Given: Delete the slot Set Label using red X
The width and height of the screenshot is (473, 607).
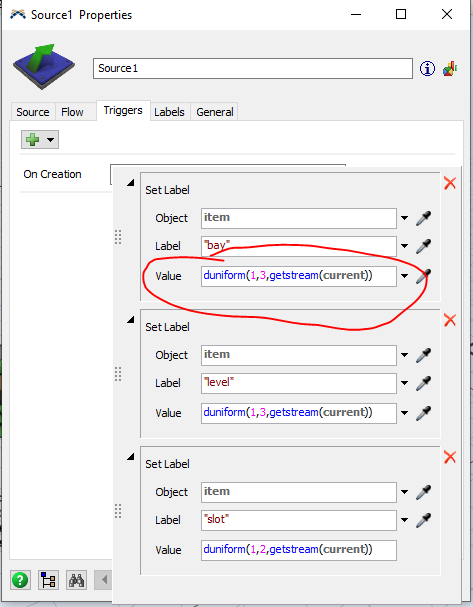Looking at the screenshot, I should click(450, 457).
